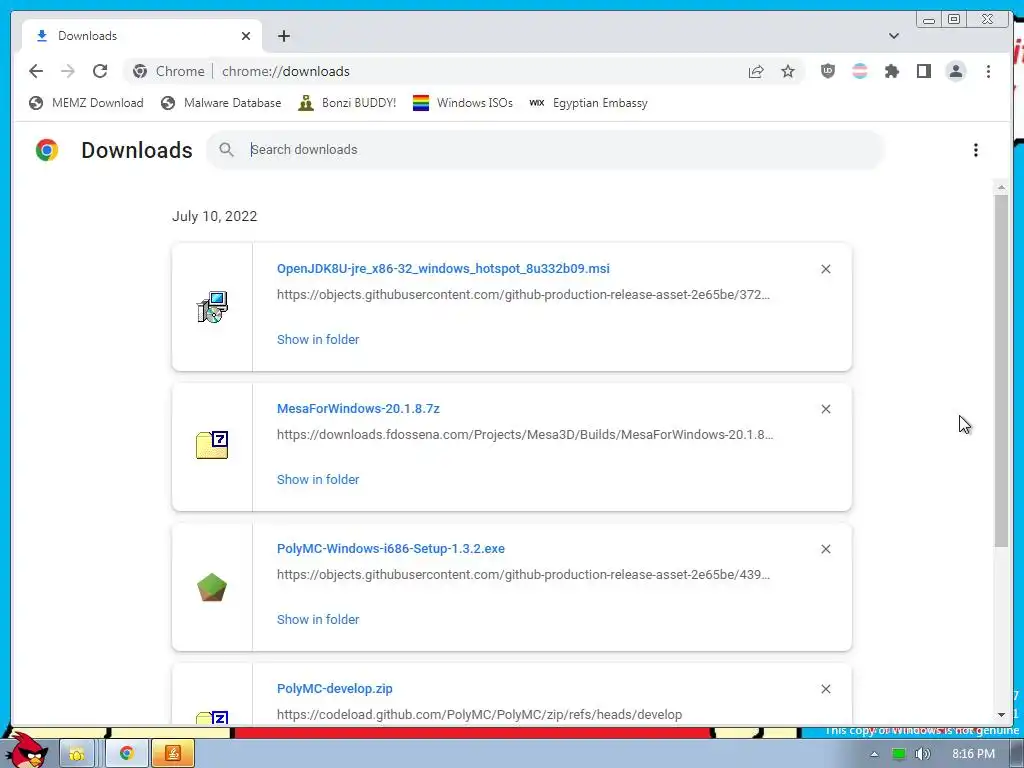This screenshot has height=768, width=1024.
Task: Open the share page icon in address bar
Action: coord(756,71)
